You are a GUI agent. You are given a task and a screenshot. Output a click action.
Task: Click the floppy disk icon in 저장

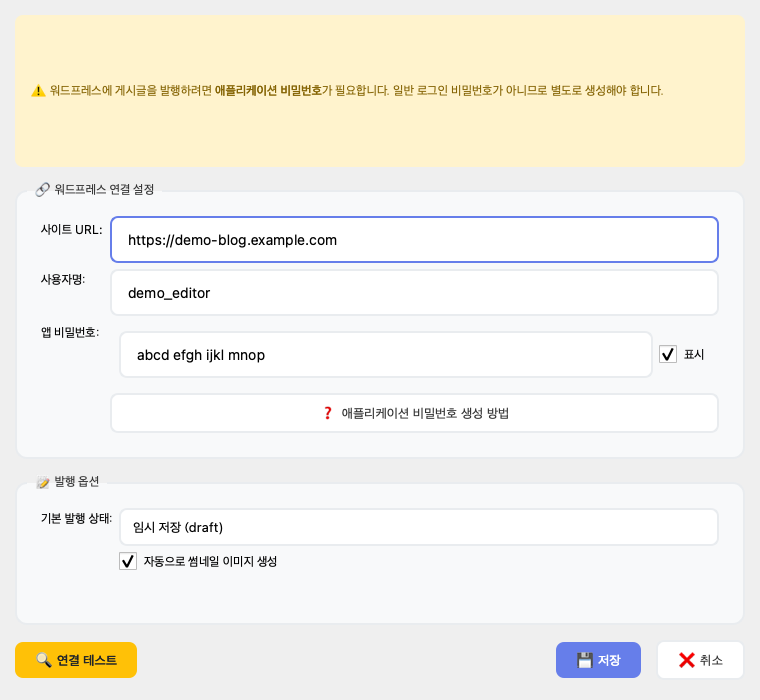coord(585,660)
